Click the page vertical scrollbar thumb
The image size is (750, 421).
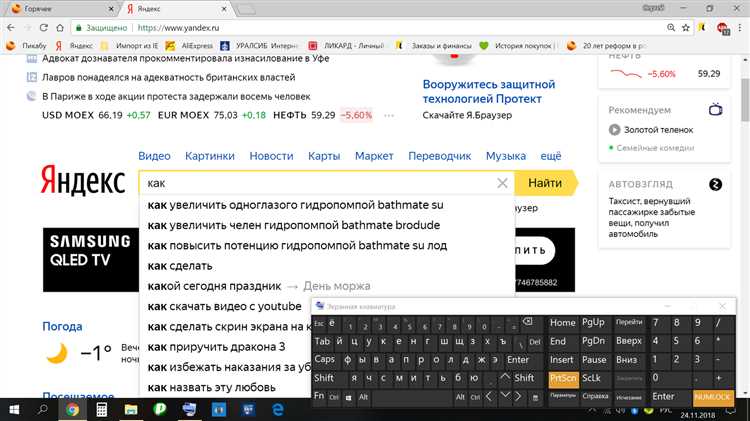[745, 100]
